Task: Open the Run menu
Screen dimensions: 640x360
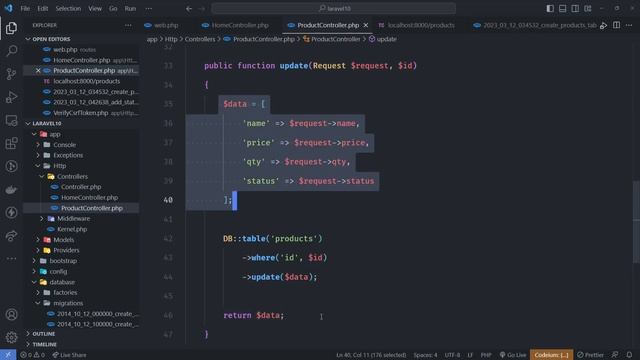Action: [x=130, y=8]
